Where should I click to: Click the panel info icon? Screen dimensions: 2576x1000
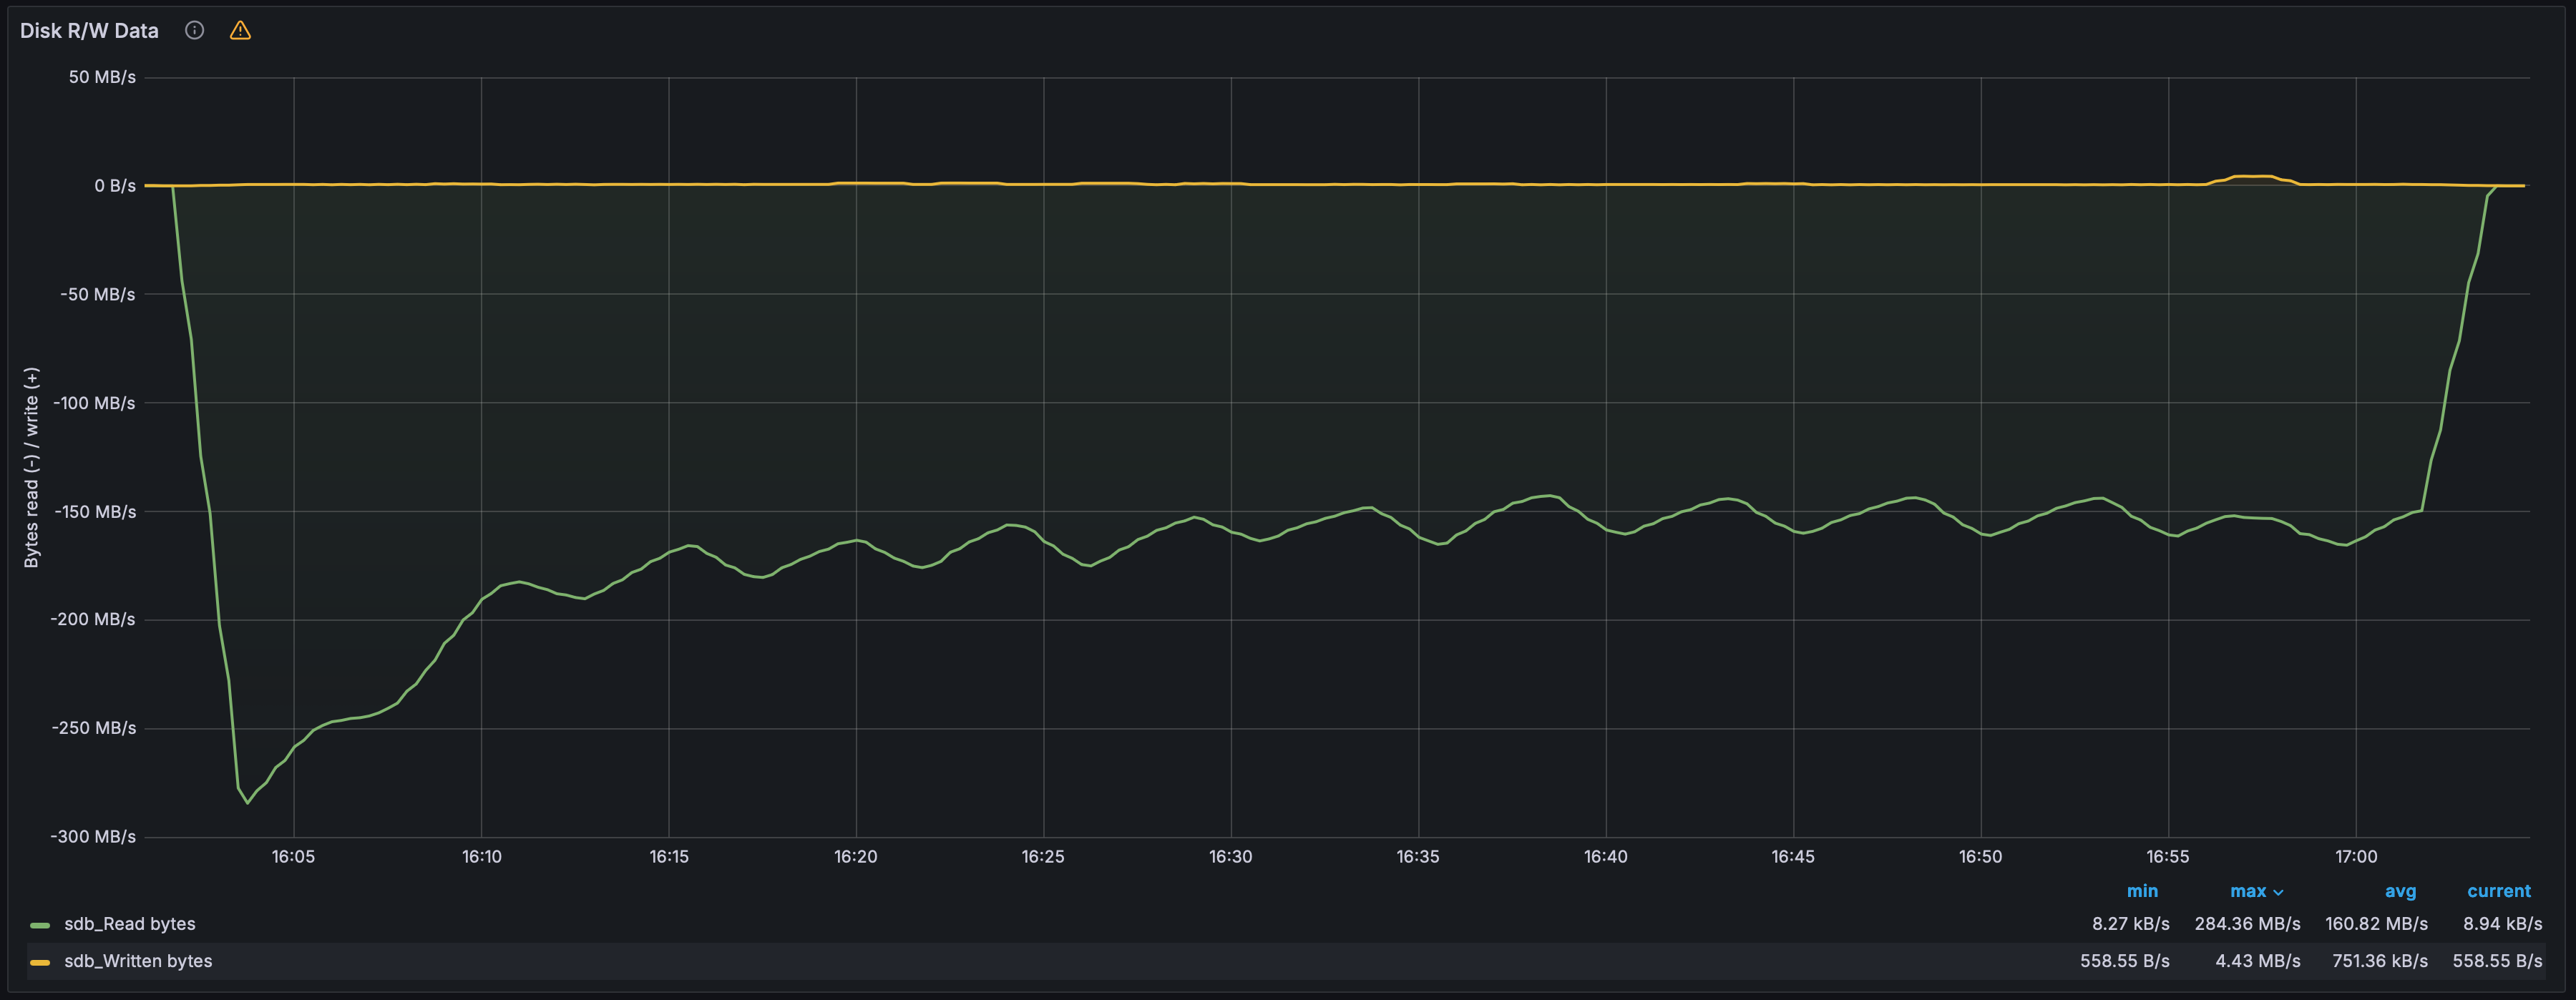pos(195,31)
